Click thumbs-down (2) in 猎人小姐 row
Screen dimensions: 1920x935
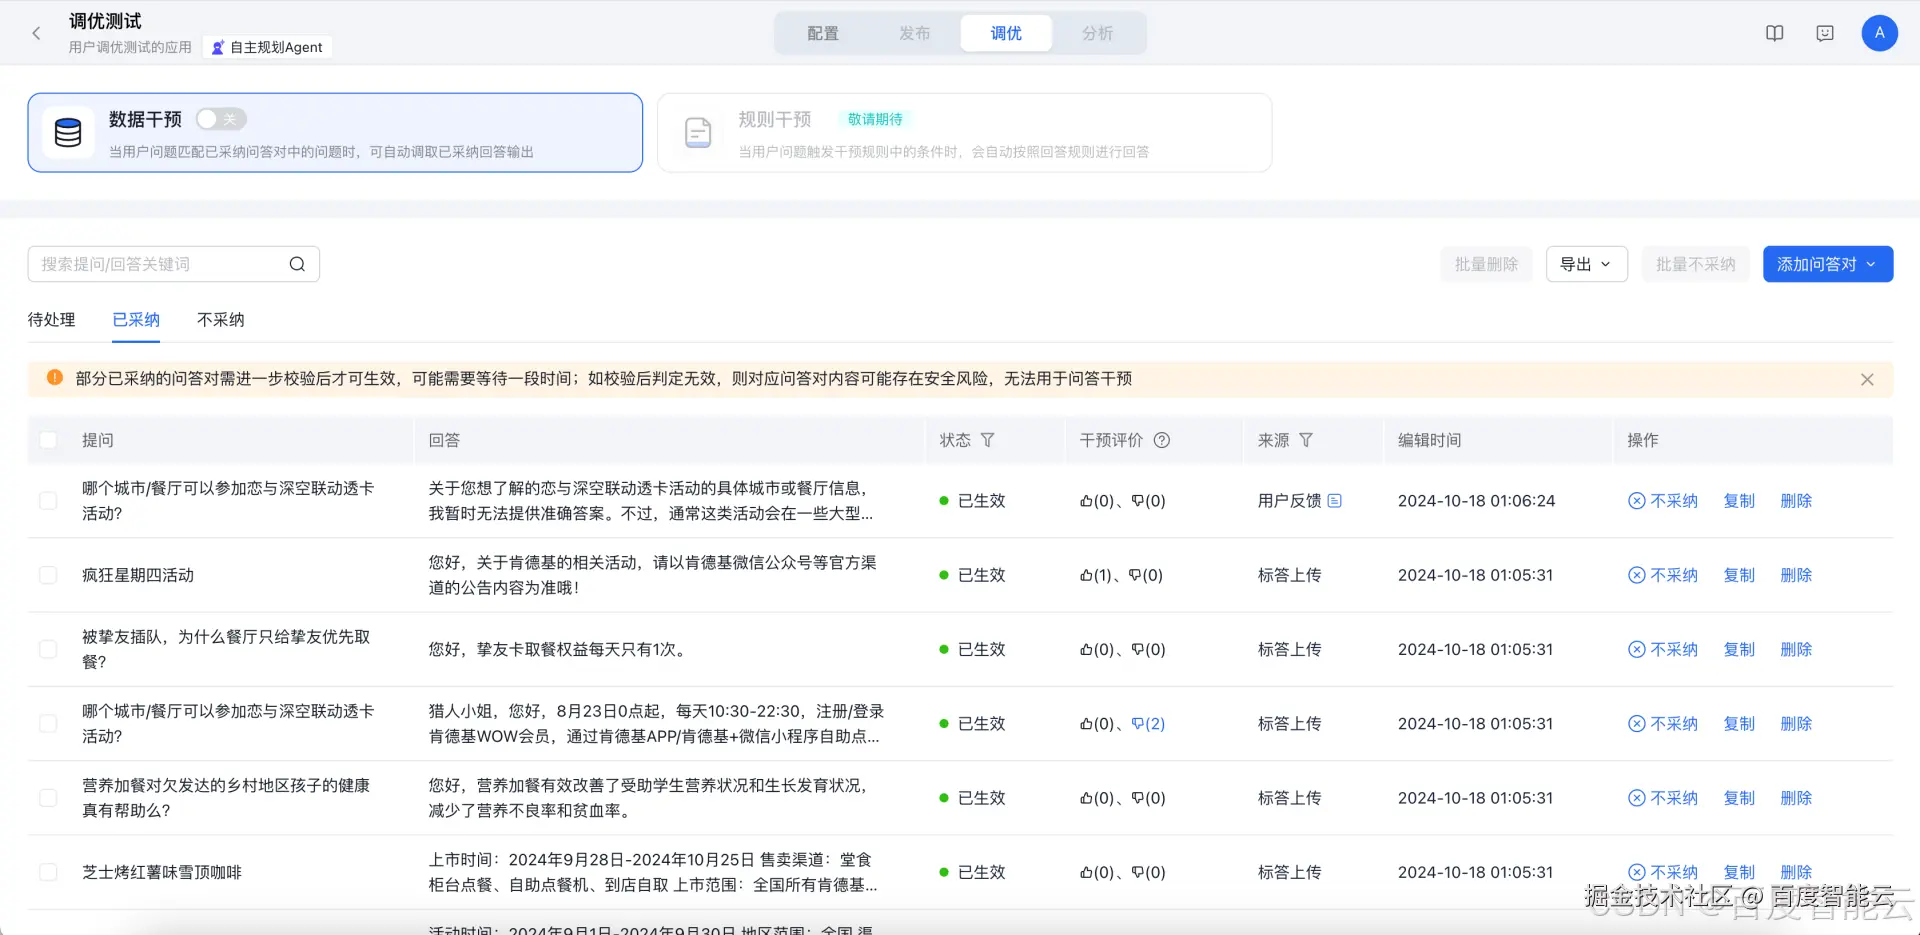point(1148,724)
